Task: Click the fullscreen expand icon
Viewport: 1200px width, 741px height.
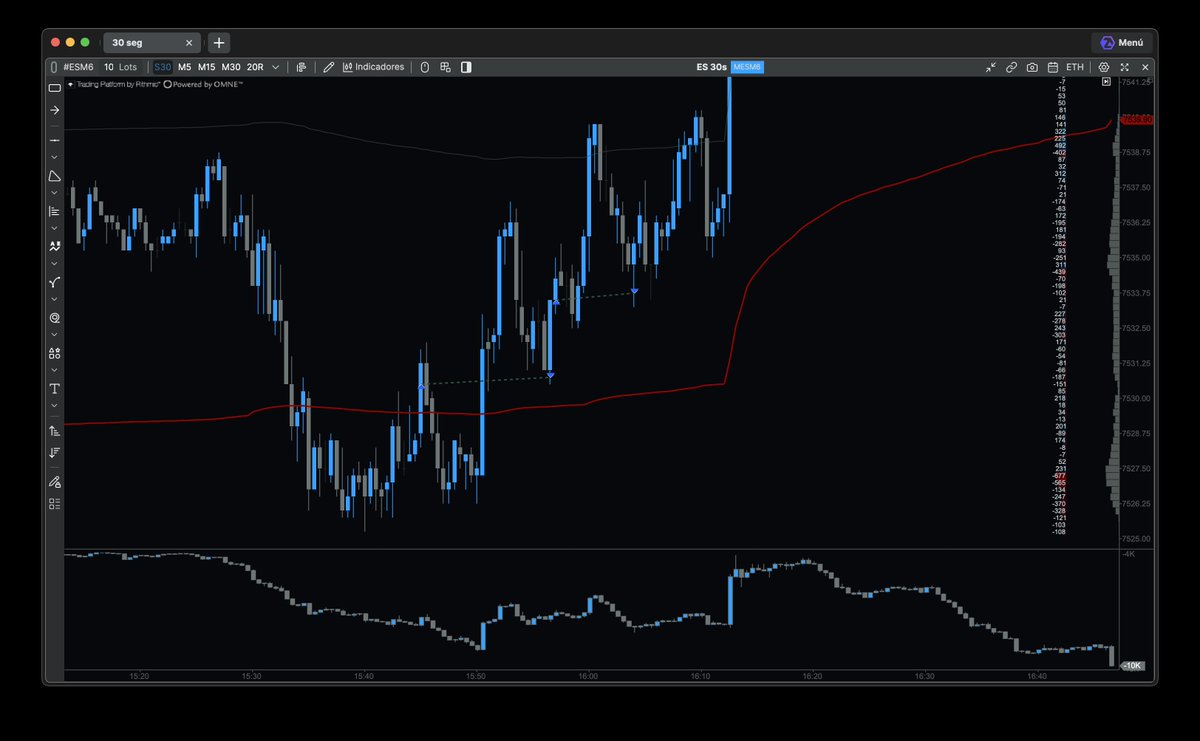Action: click(1125, 67)
